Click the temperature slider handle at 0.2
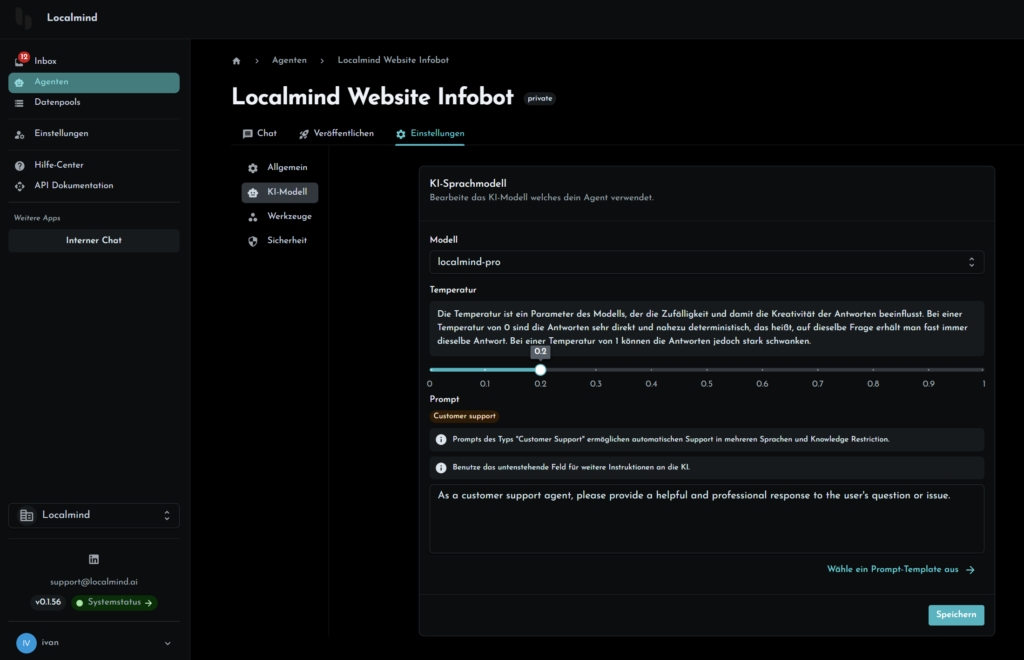Image resolution: width=1024 pixels, height=660 pixels. tap(540, 370)
